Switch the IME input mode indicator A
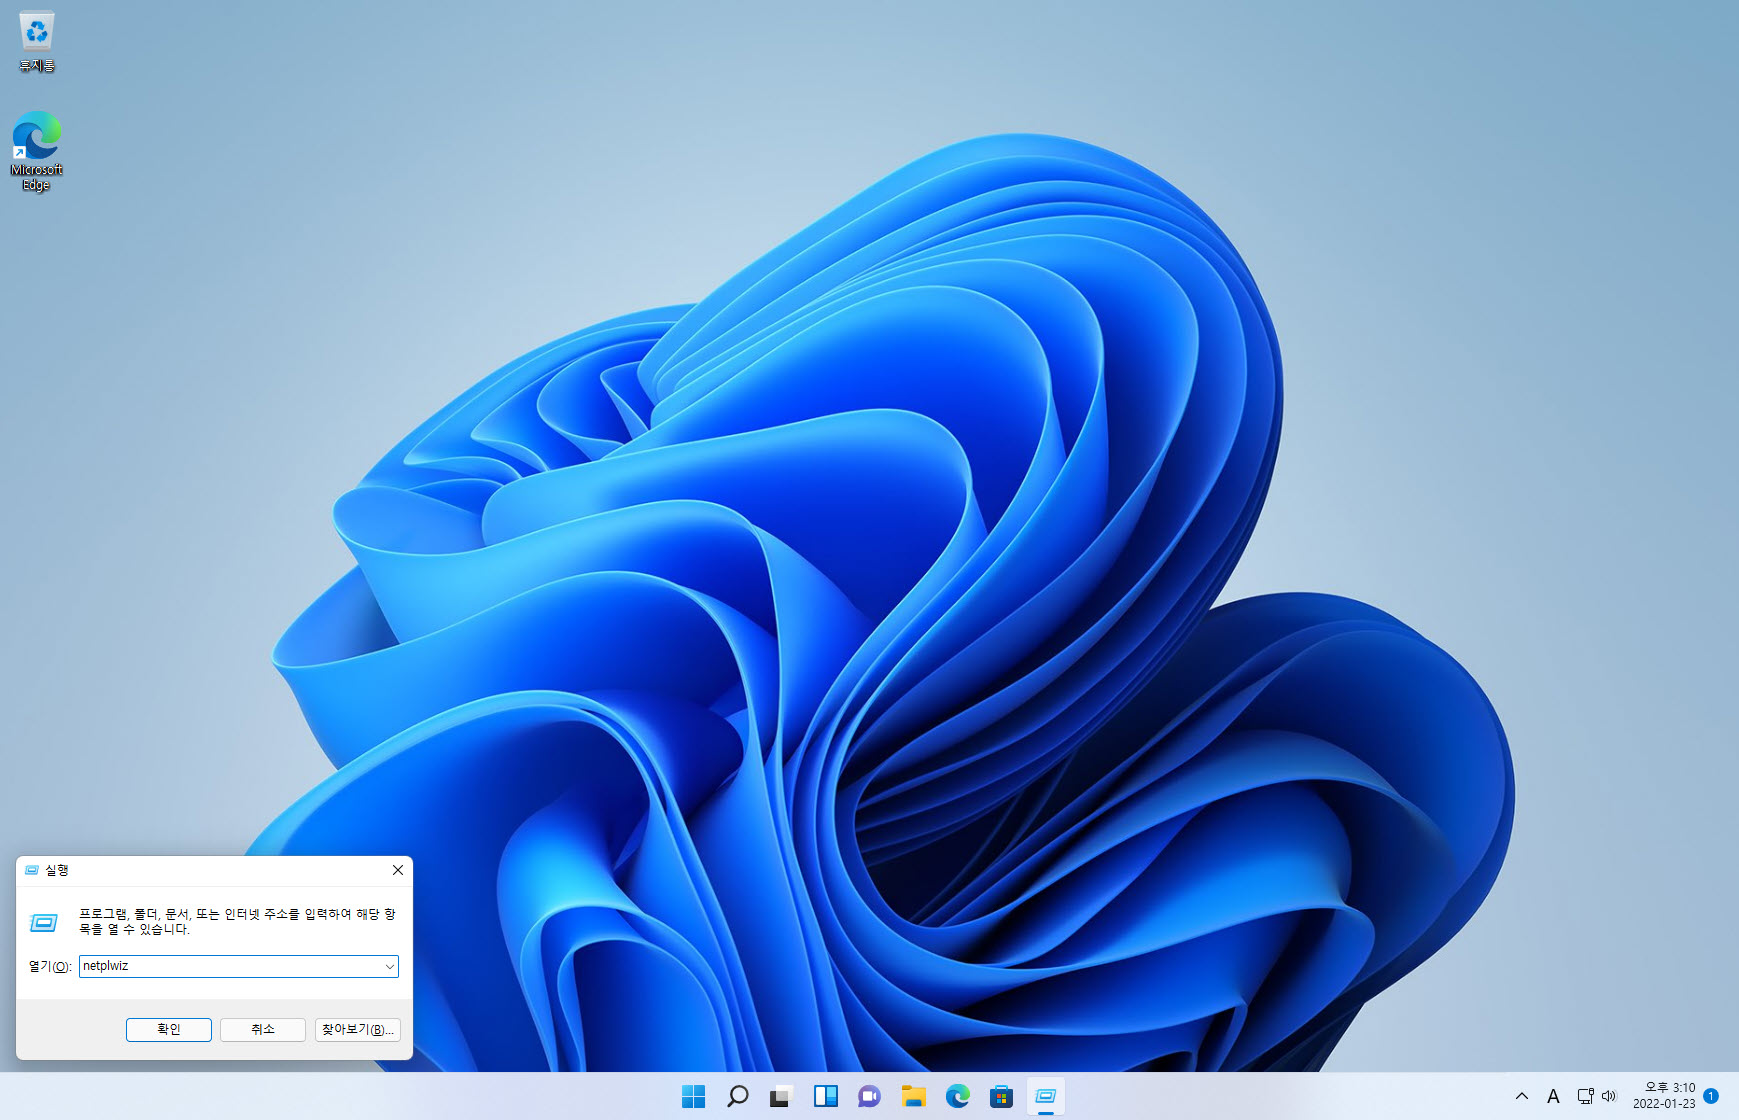Screen dimensions: 1739x1120 [1553, 1096]
